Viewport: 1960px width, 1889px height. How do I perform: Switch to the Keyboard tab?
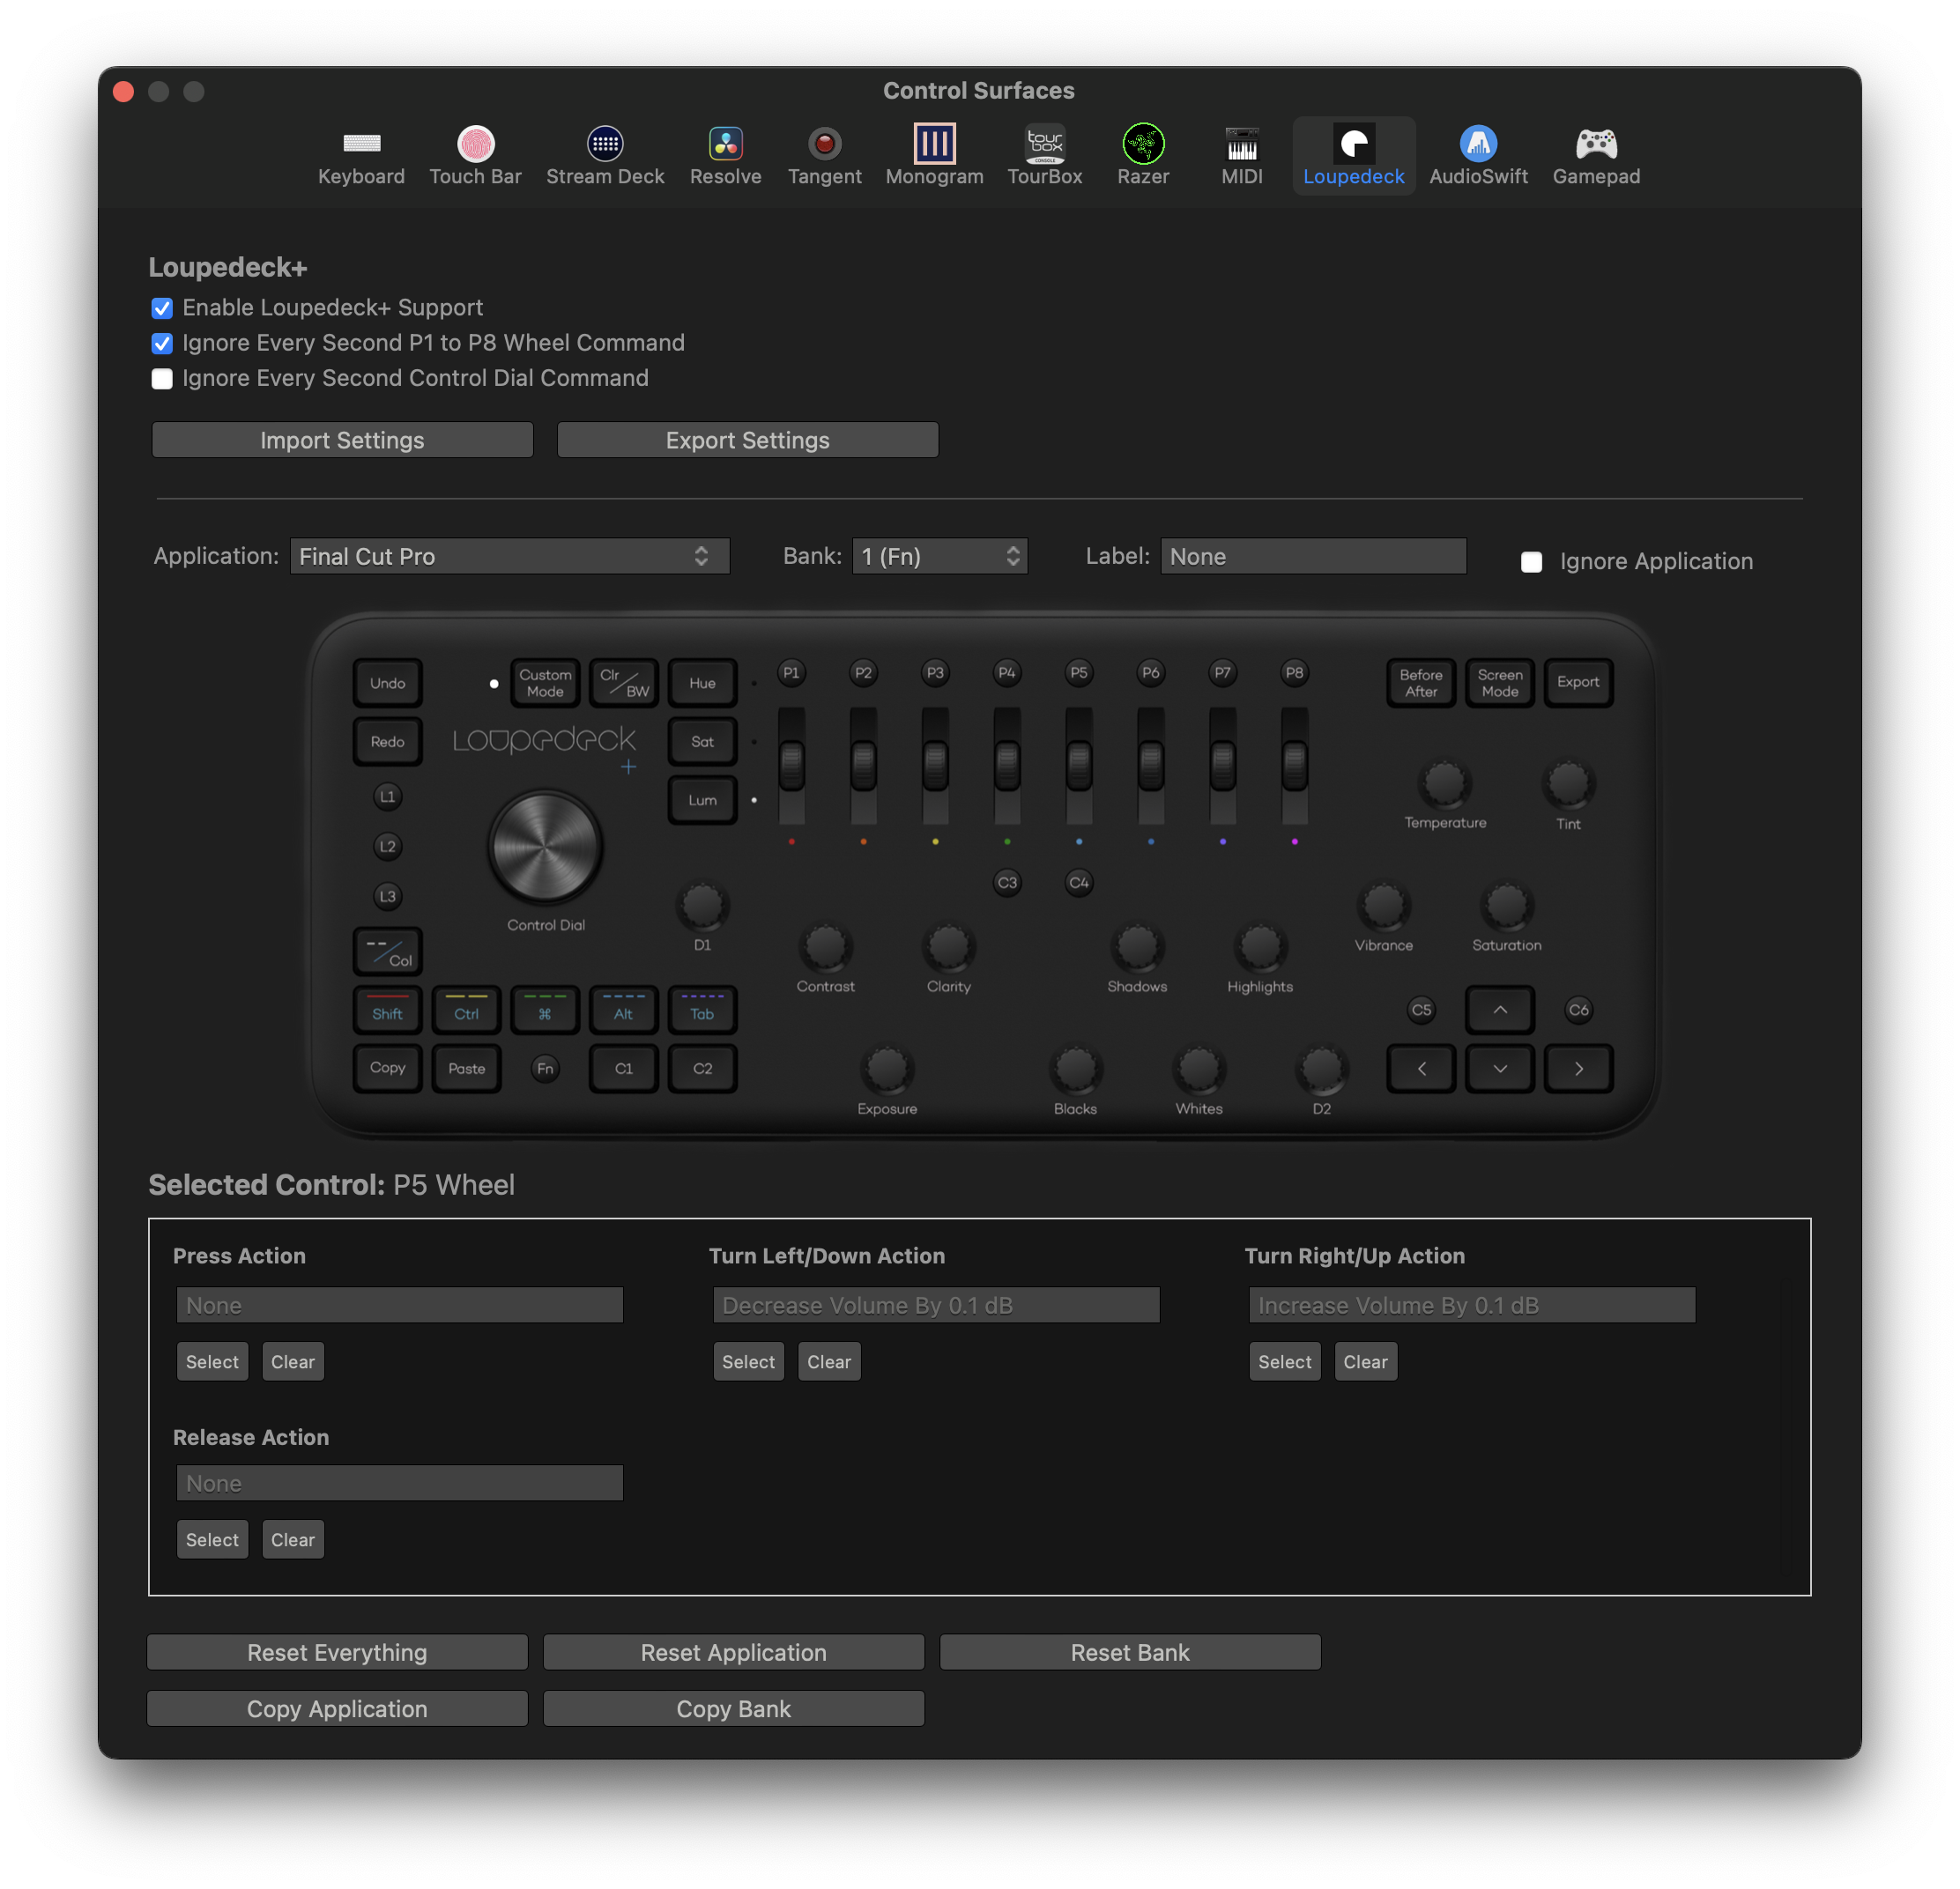click(x=361, y=155)
